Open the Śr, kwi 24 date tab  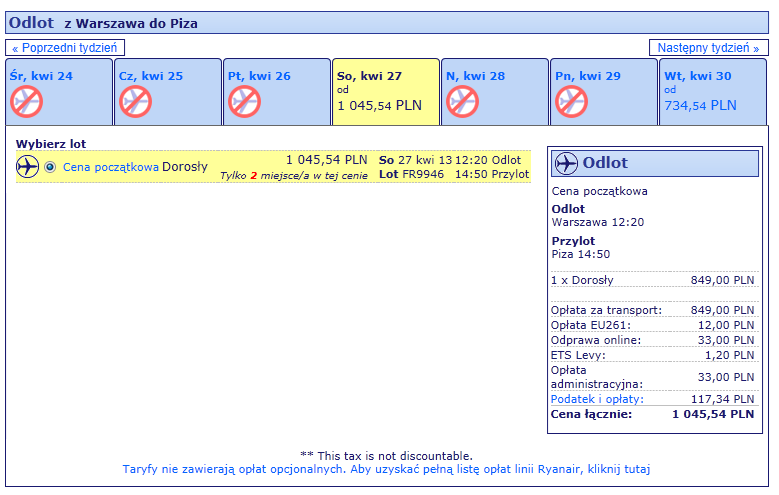pyautogui.click(x=59, y=91)
